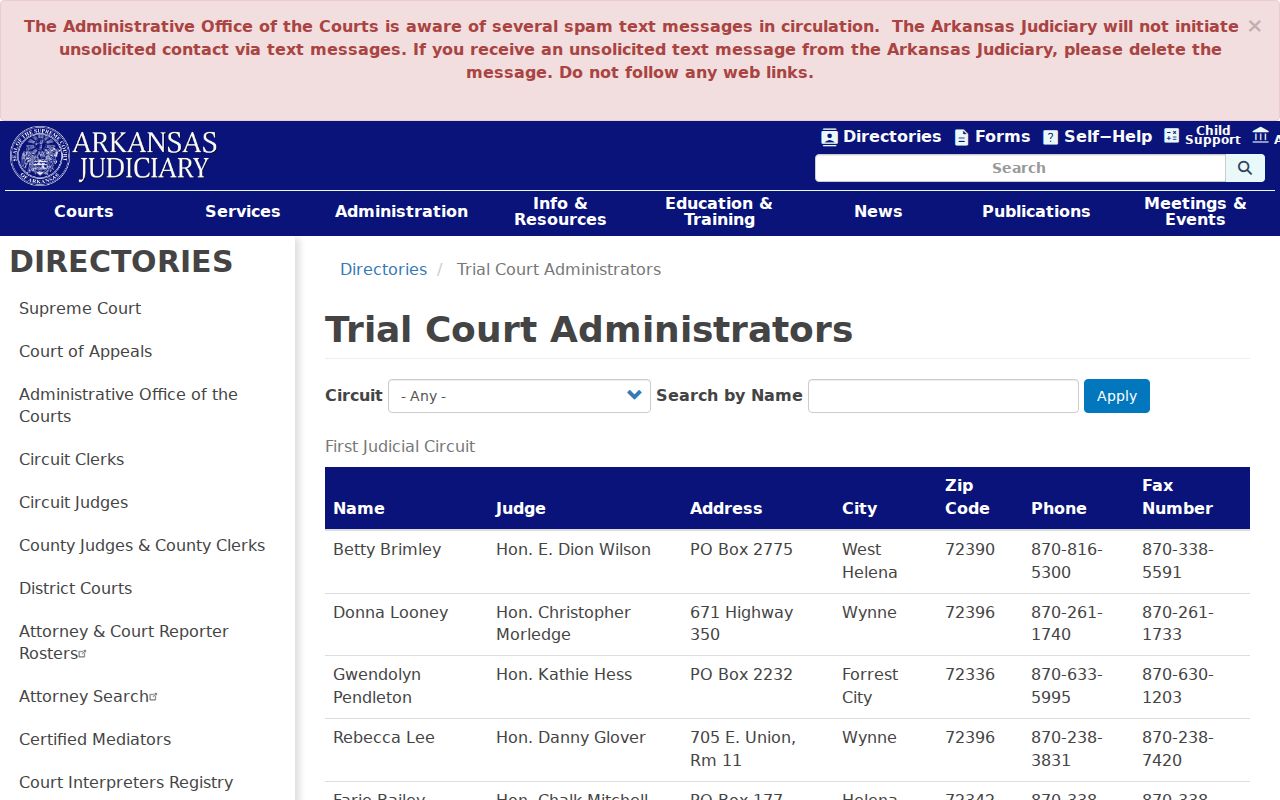The height and width of the screenshot is (800, 1280).
Task: Dismiss the spam text alert banner
Action: [1254, 26]
